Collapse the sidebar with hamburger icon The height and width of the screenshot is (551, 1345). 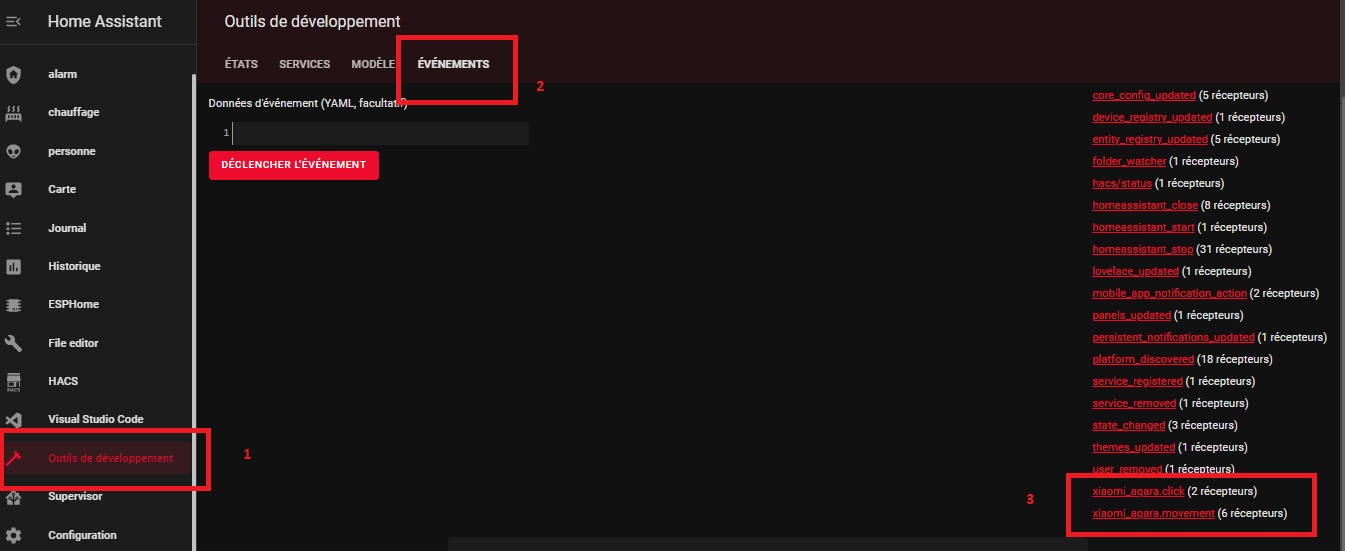click(14, 22)
